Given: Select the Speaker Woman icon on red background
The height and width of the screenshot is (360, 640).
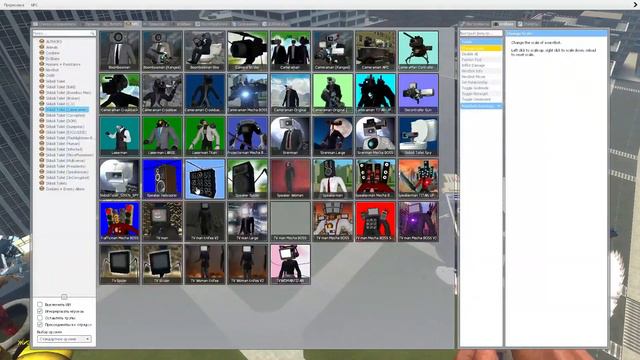Looking at the screenshot, I should point(290,179).
